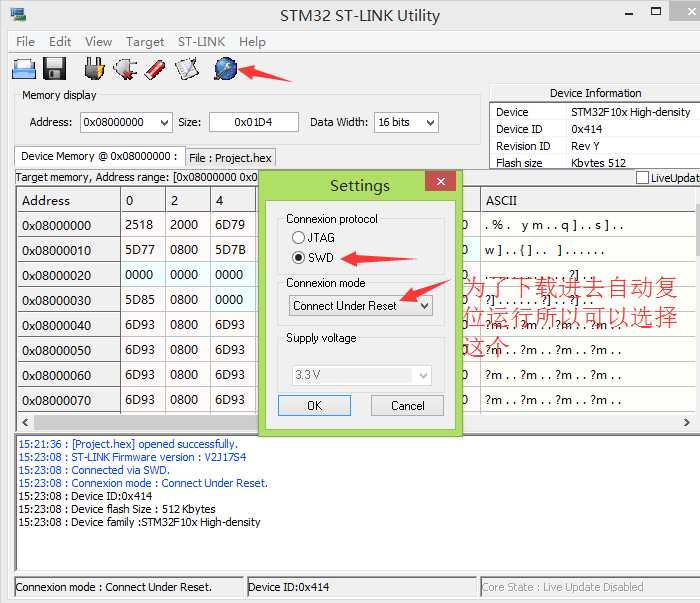Select address row 0x08000030
Image resolution: width=700 pixels, height=603 pixels.
(69, 300)
